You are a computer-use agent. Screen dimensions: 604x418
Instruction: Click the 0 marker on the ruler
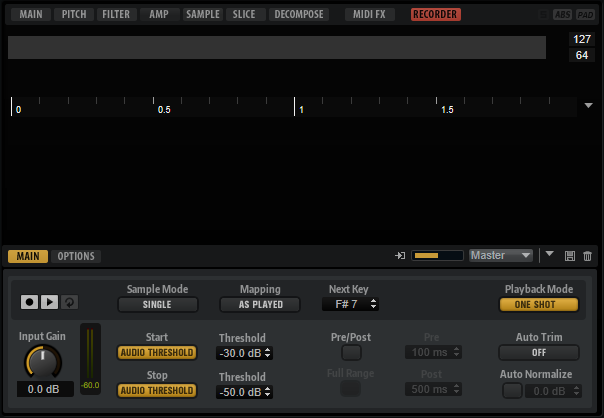point(18,110)
